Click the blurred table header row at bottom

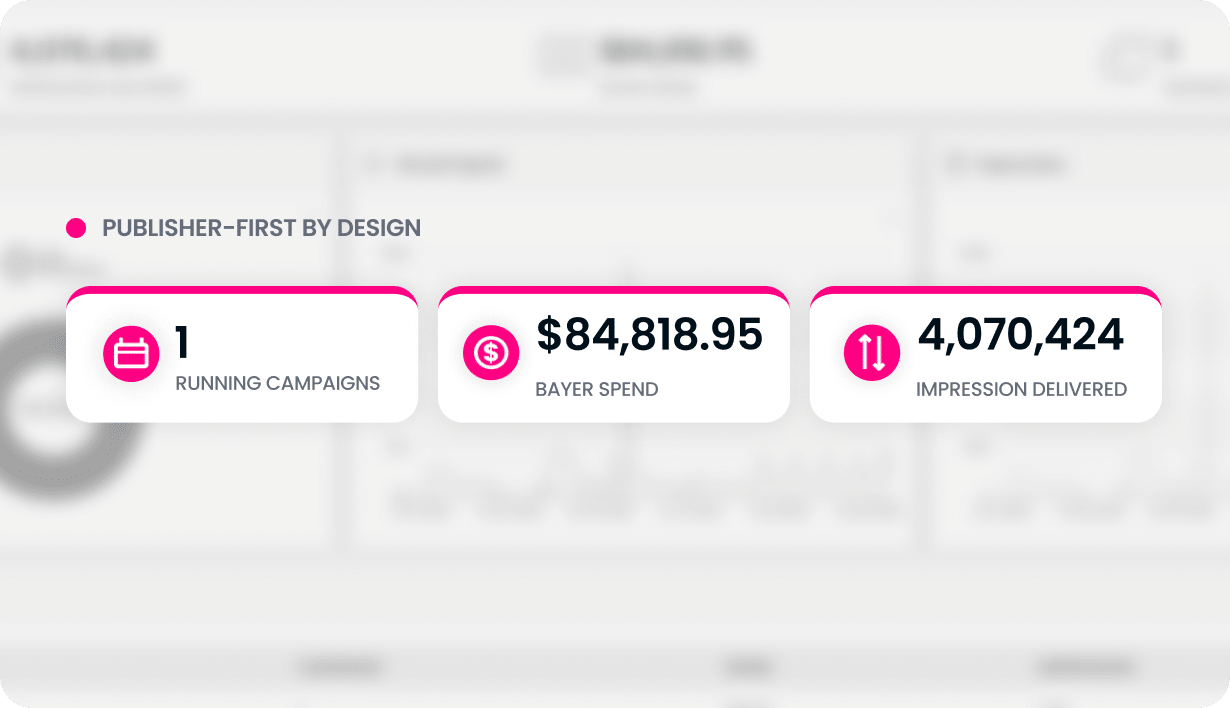click(x=615, y=667)
